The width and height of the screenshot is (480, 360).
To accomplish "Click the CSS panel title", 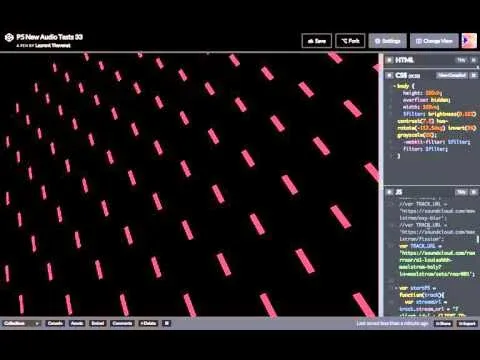I will point(407,76).
